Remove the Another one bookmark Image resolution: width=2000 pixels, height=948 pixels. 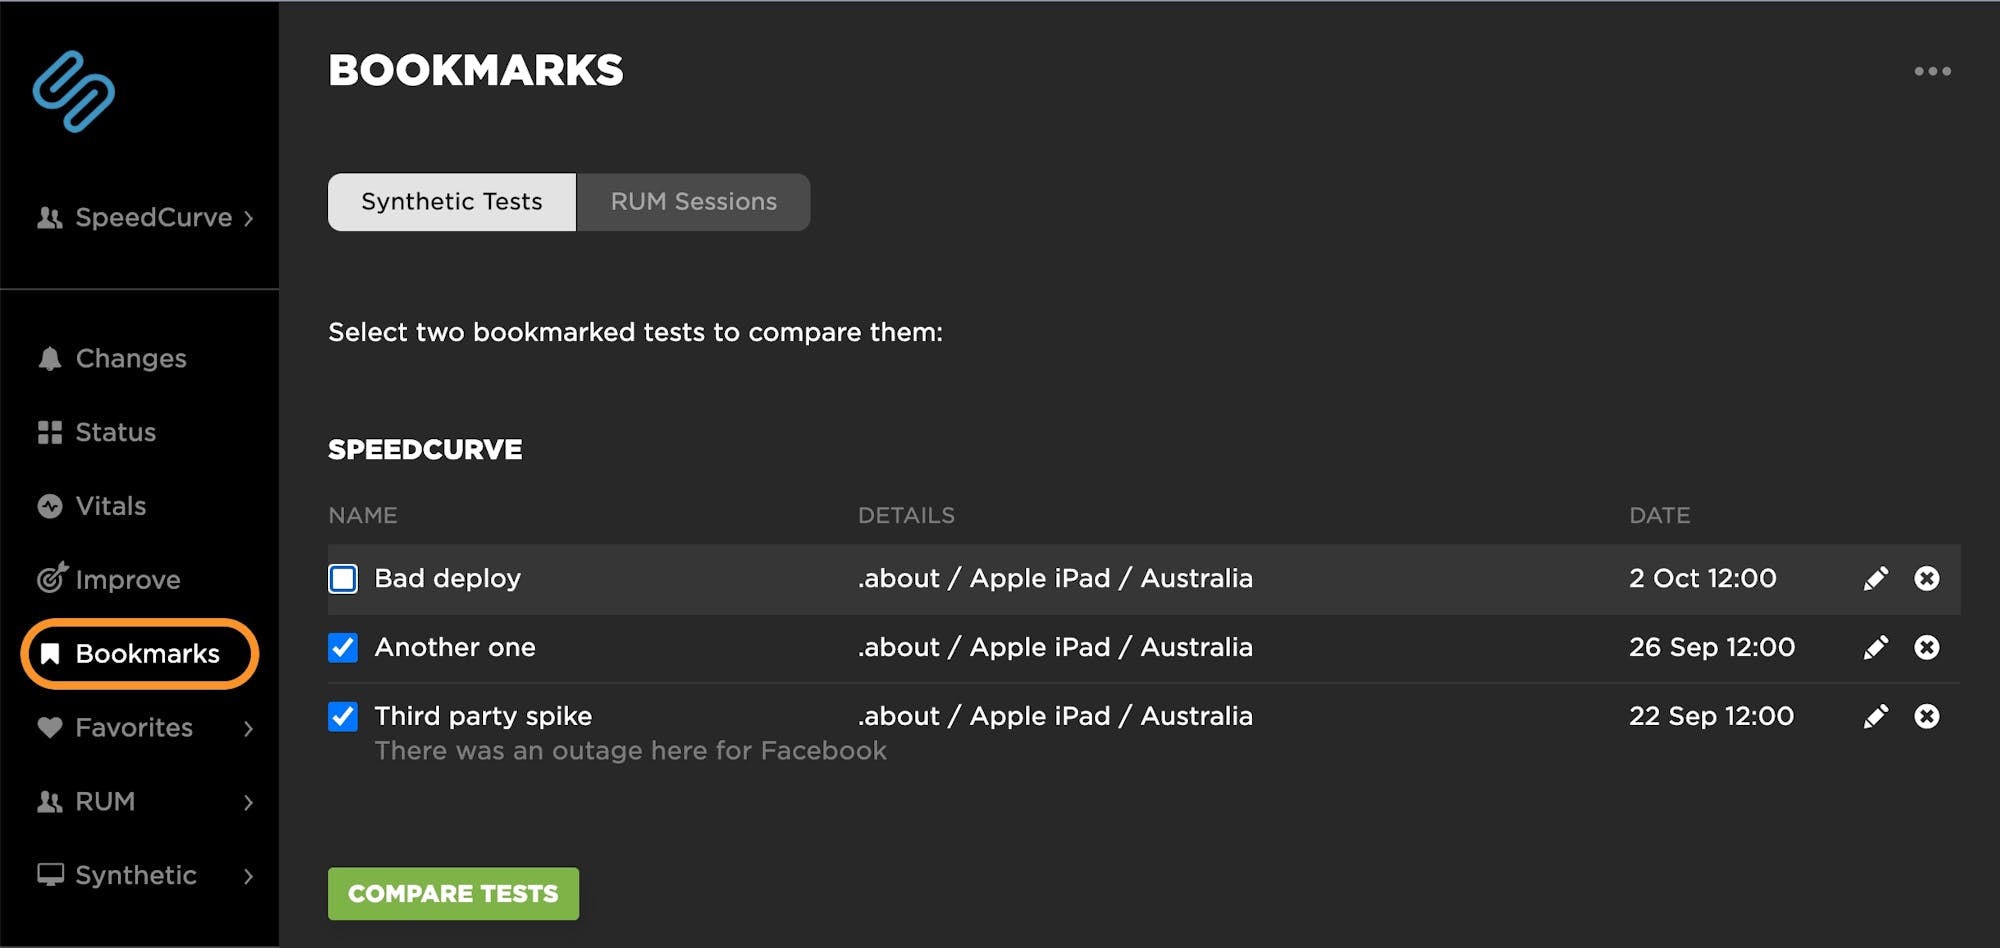1926,648
